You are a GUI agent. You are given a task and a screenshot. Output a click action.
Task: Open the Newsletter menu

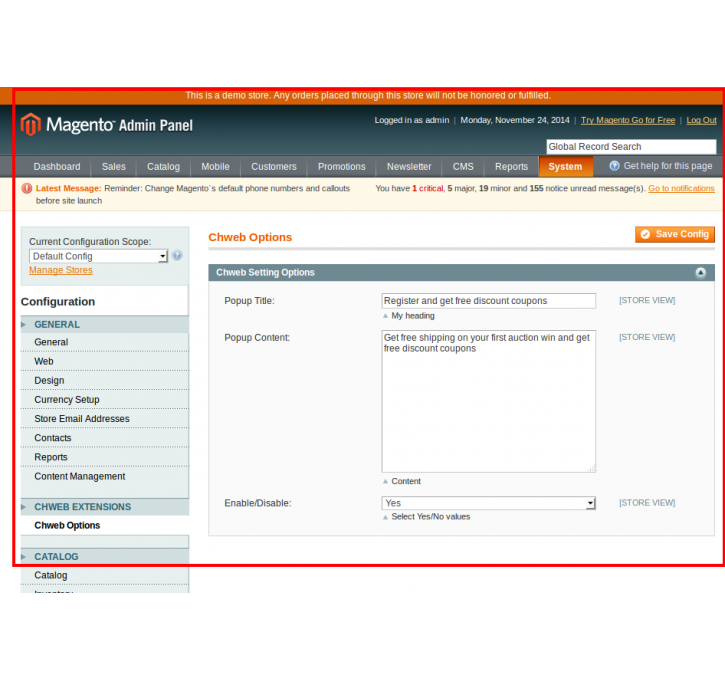pos(409,166)
